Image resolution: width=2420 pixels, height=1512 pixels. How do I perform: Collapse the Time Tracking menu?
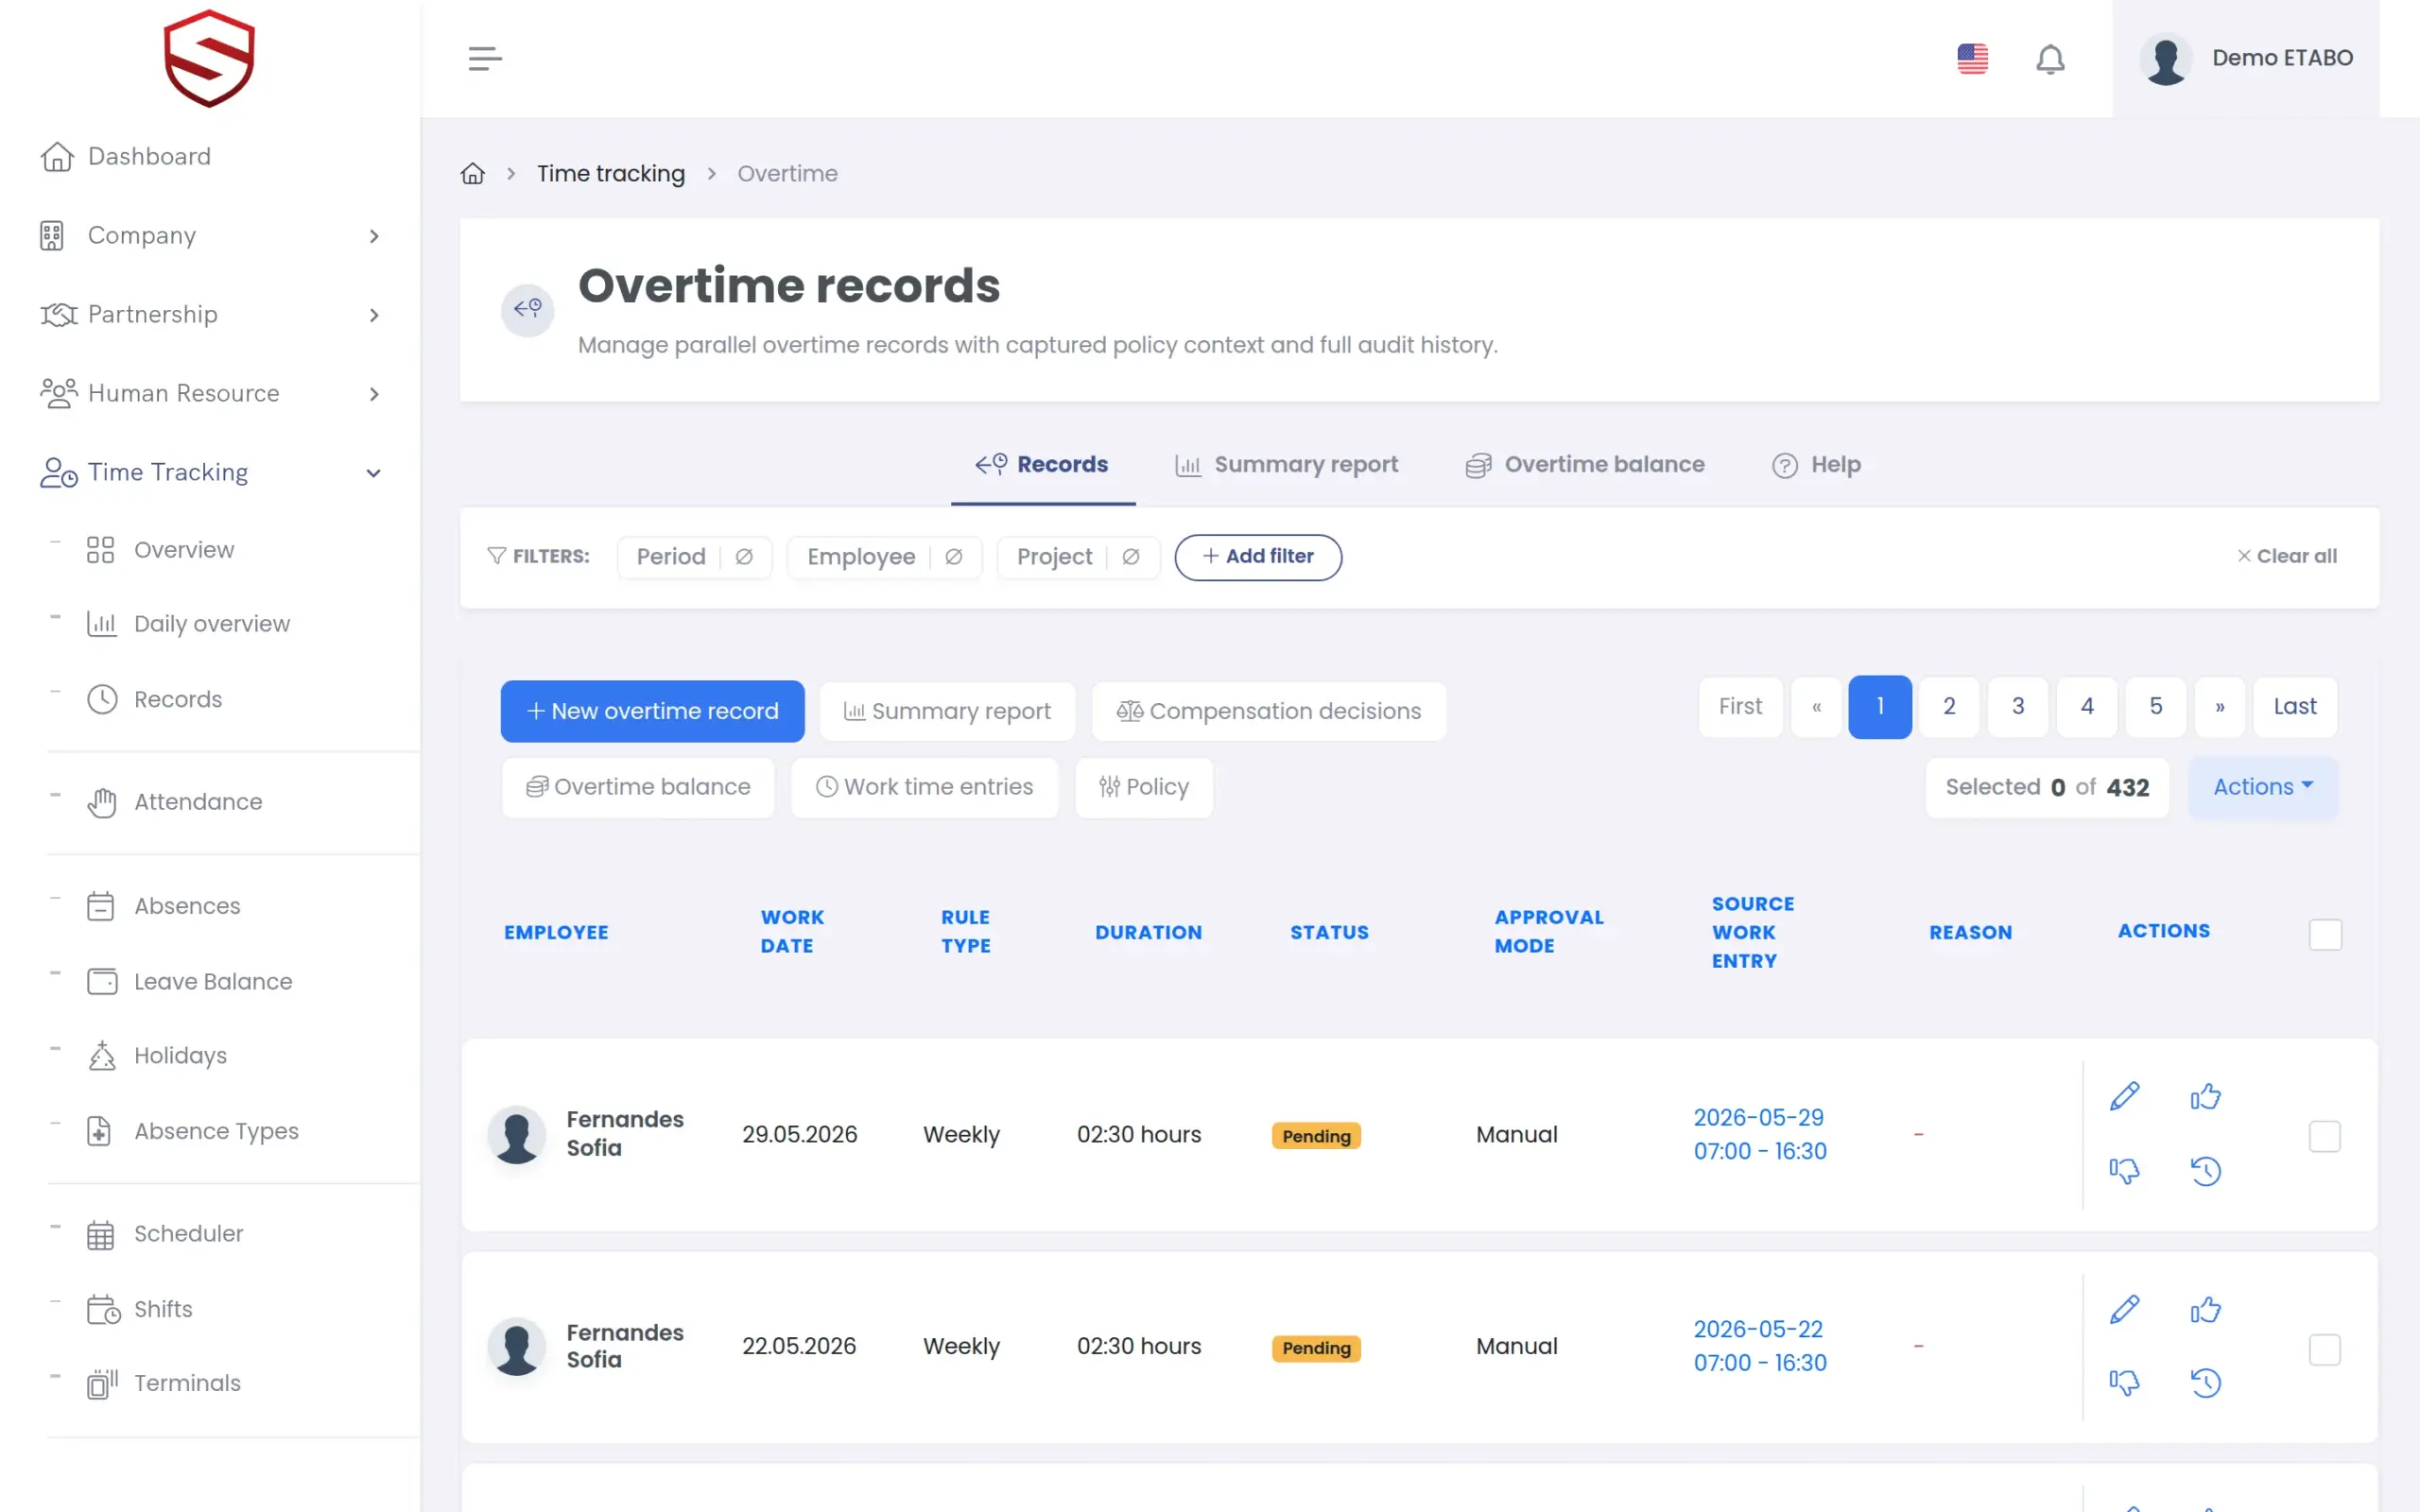click(210, 473)
